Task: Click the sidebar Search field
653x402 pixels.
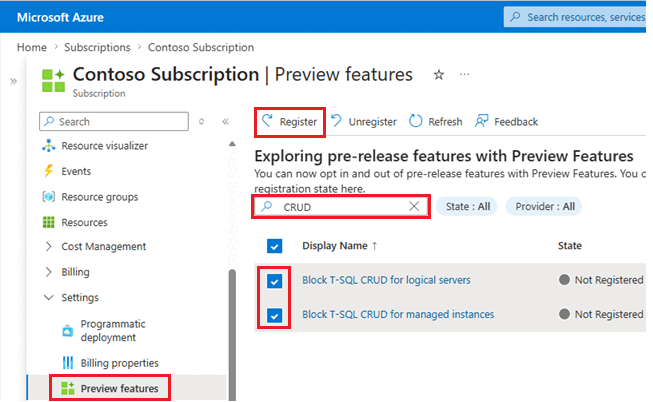Action: [114, 122]
